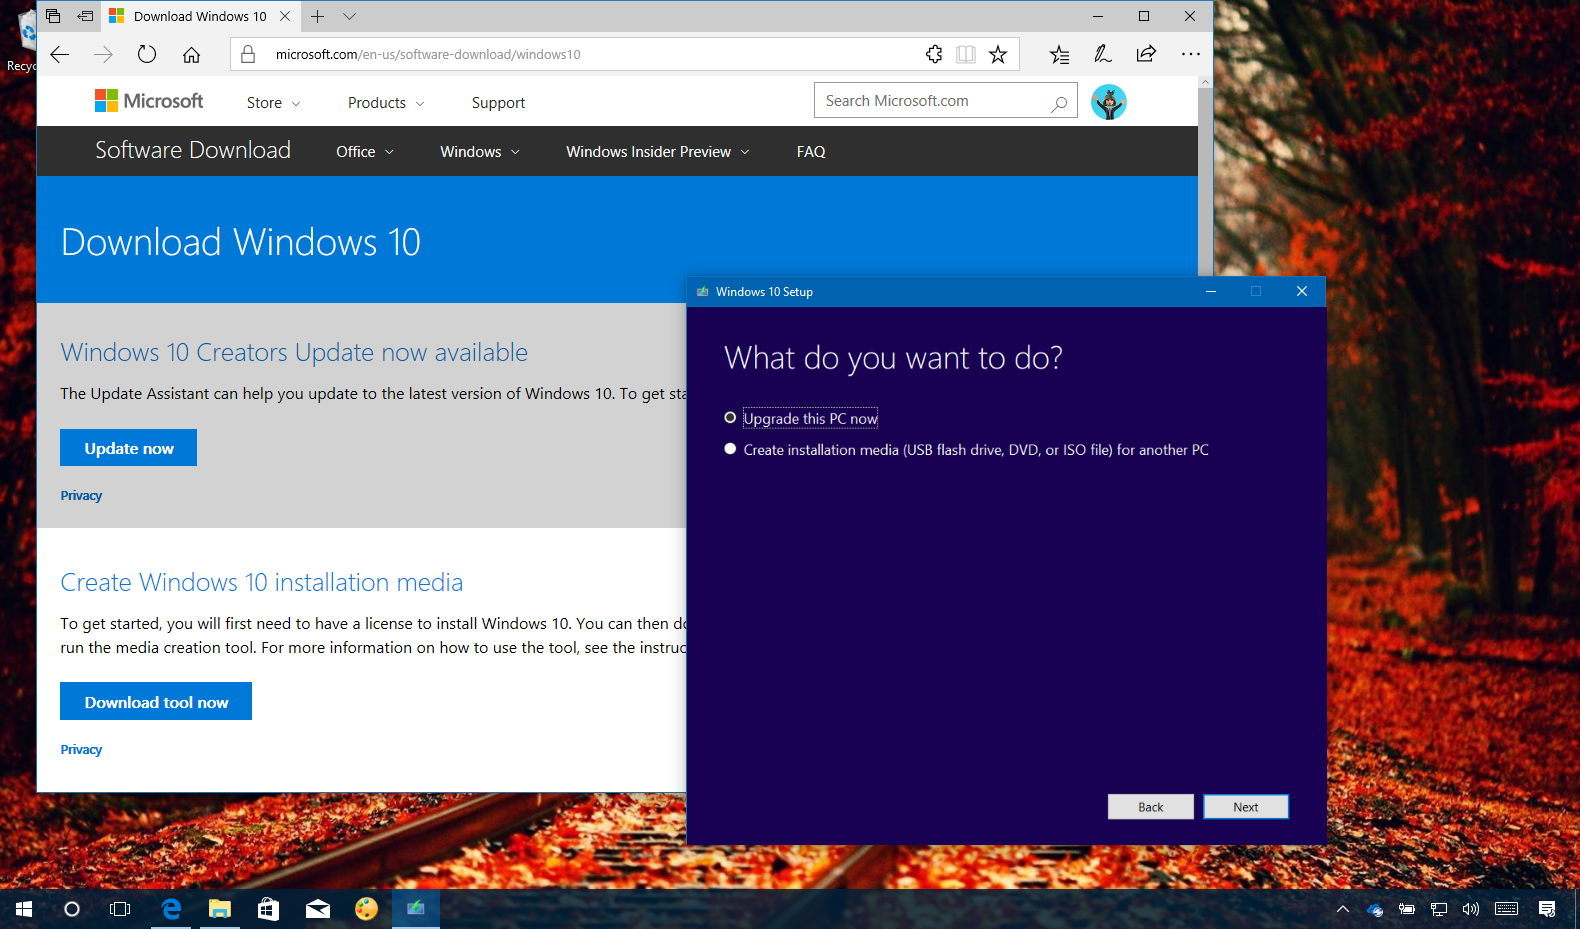
Task: Switch to Edge on the taskbar
Action: pyautogui.click(x=171, y=909)
